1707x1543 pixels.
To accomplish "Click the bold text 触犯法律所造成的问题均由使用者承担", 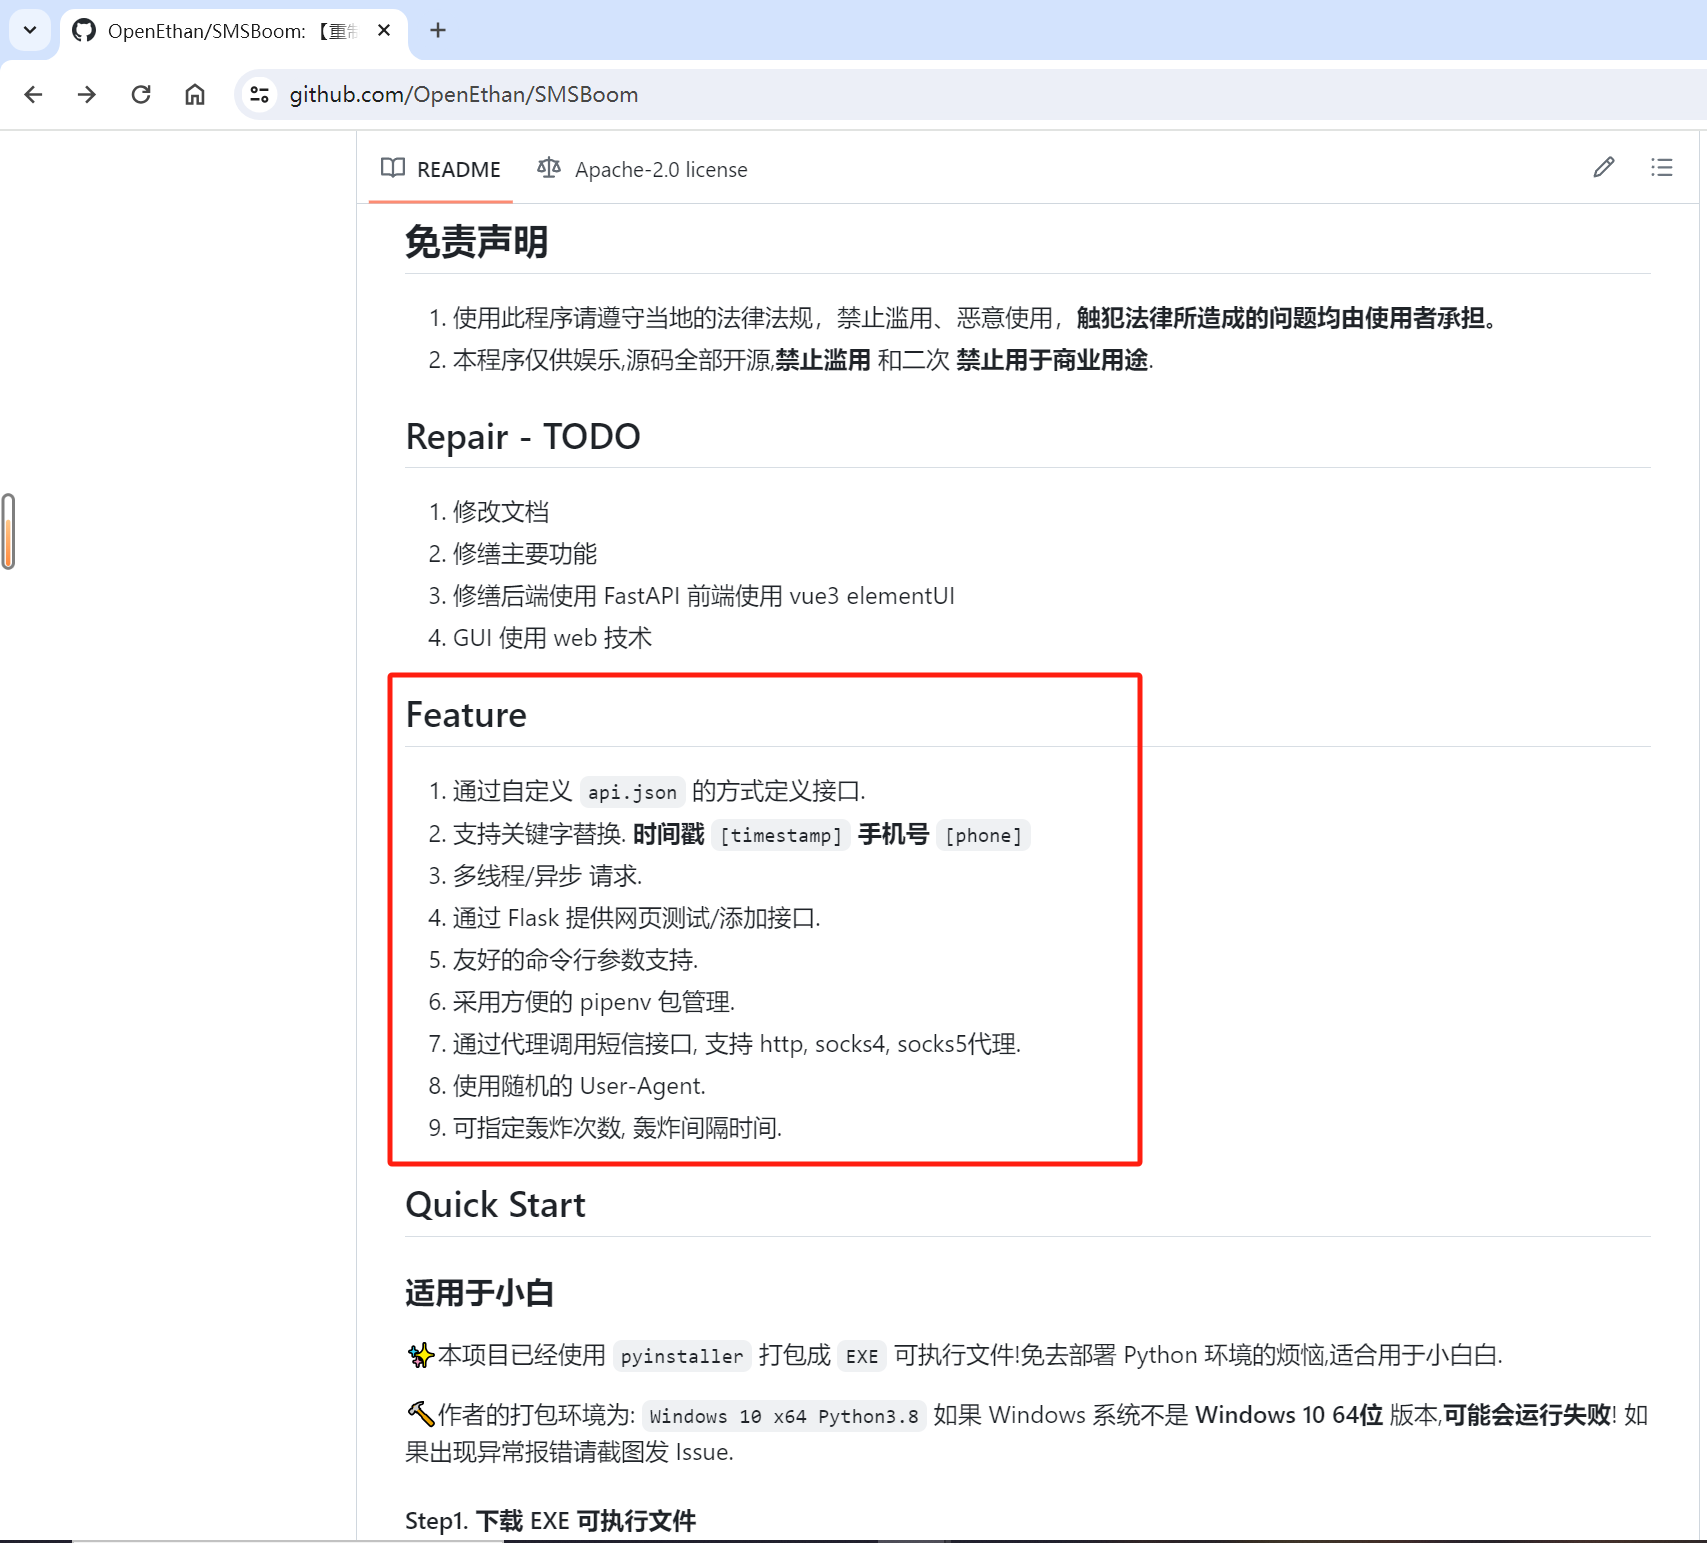I will click(x=1285, y=318).
